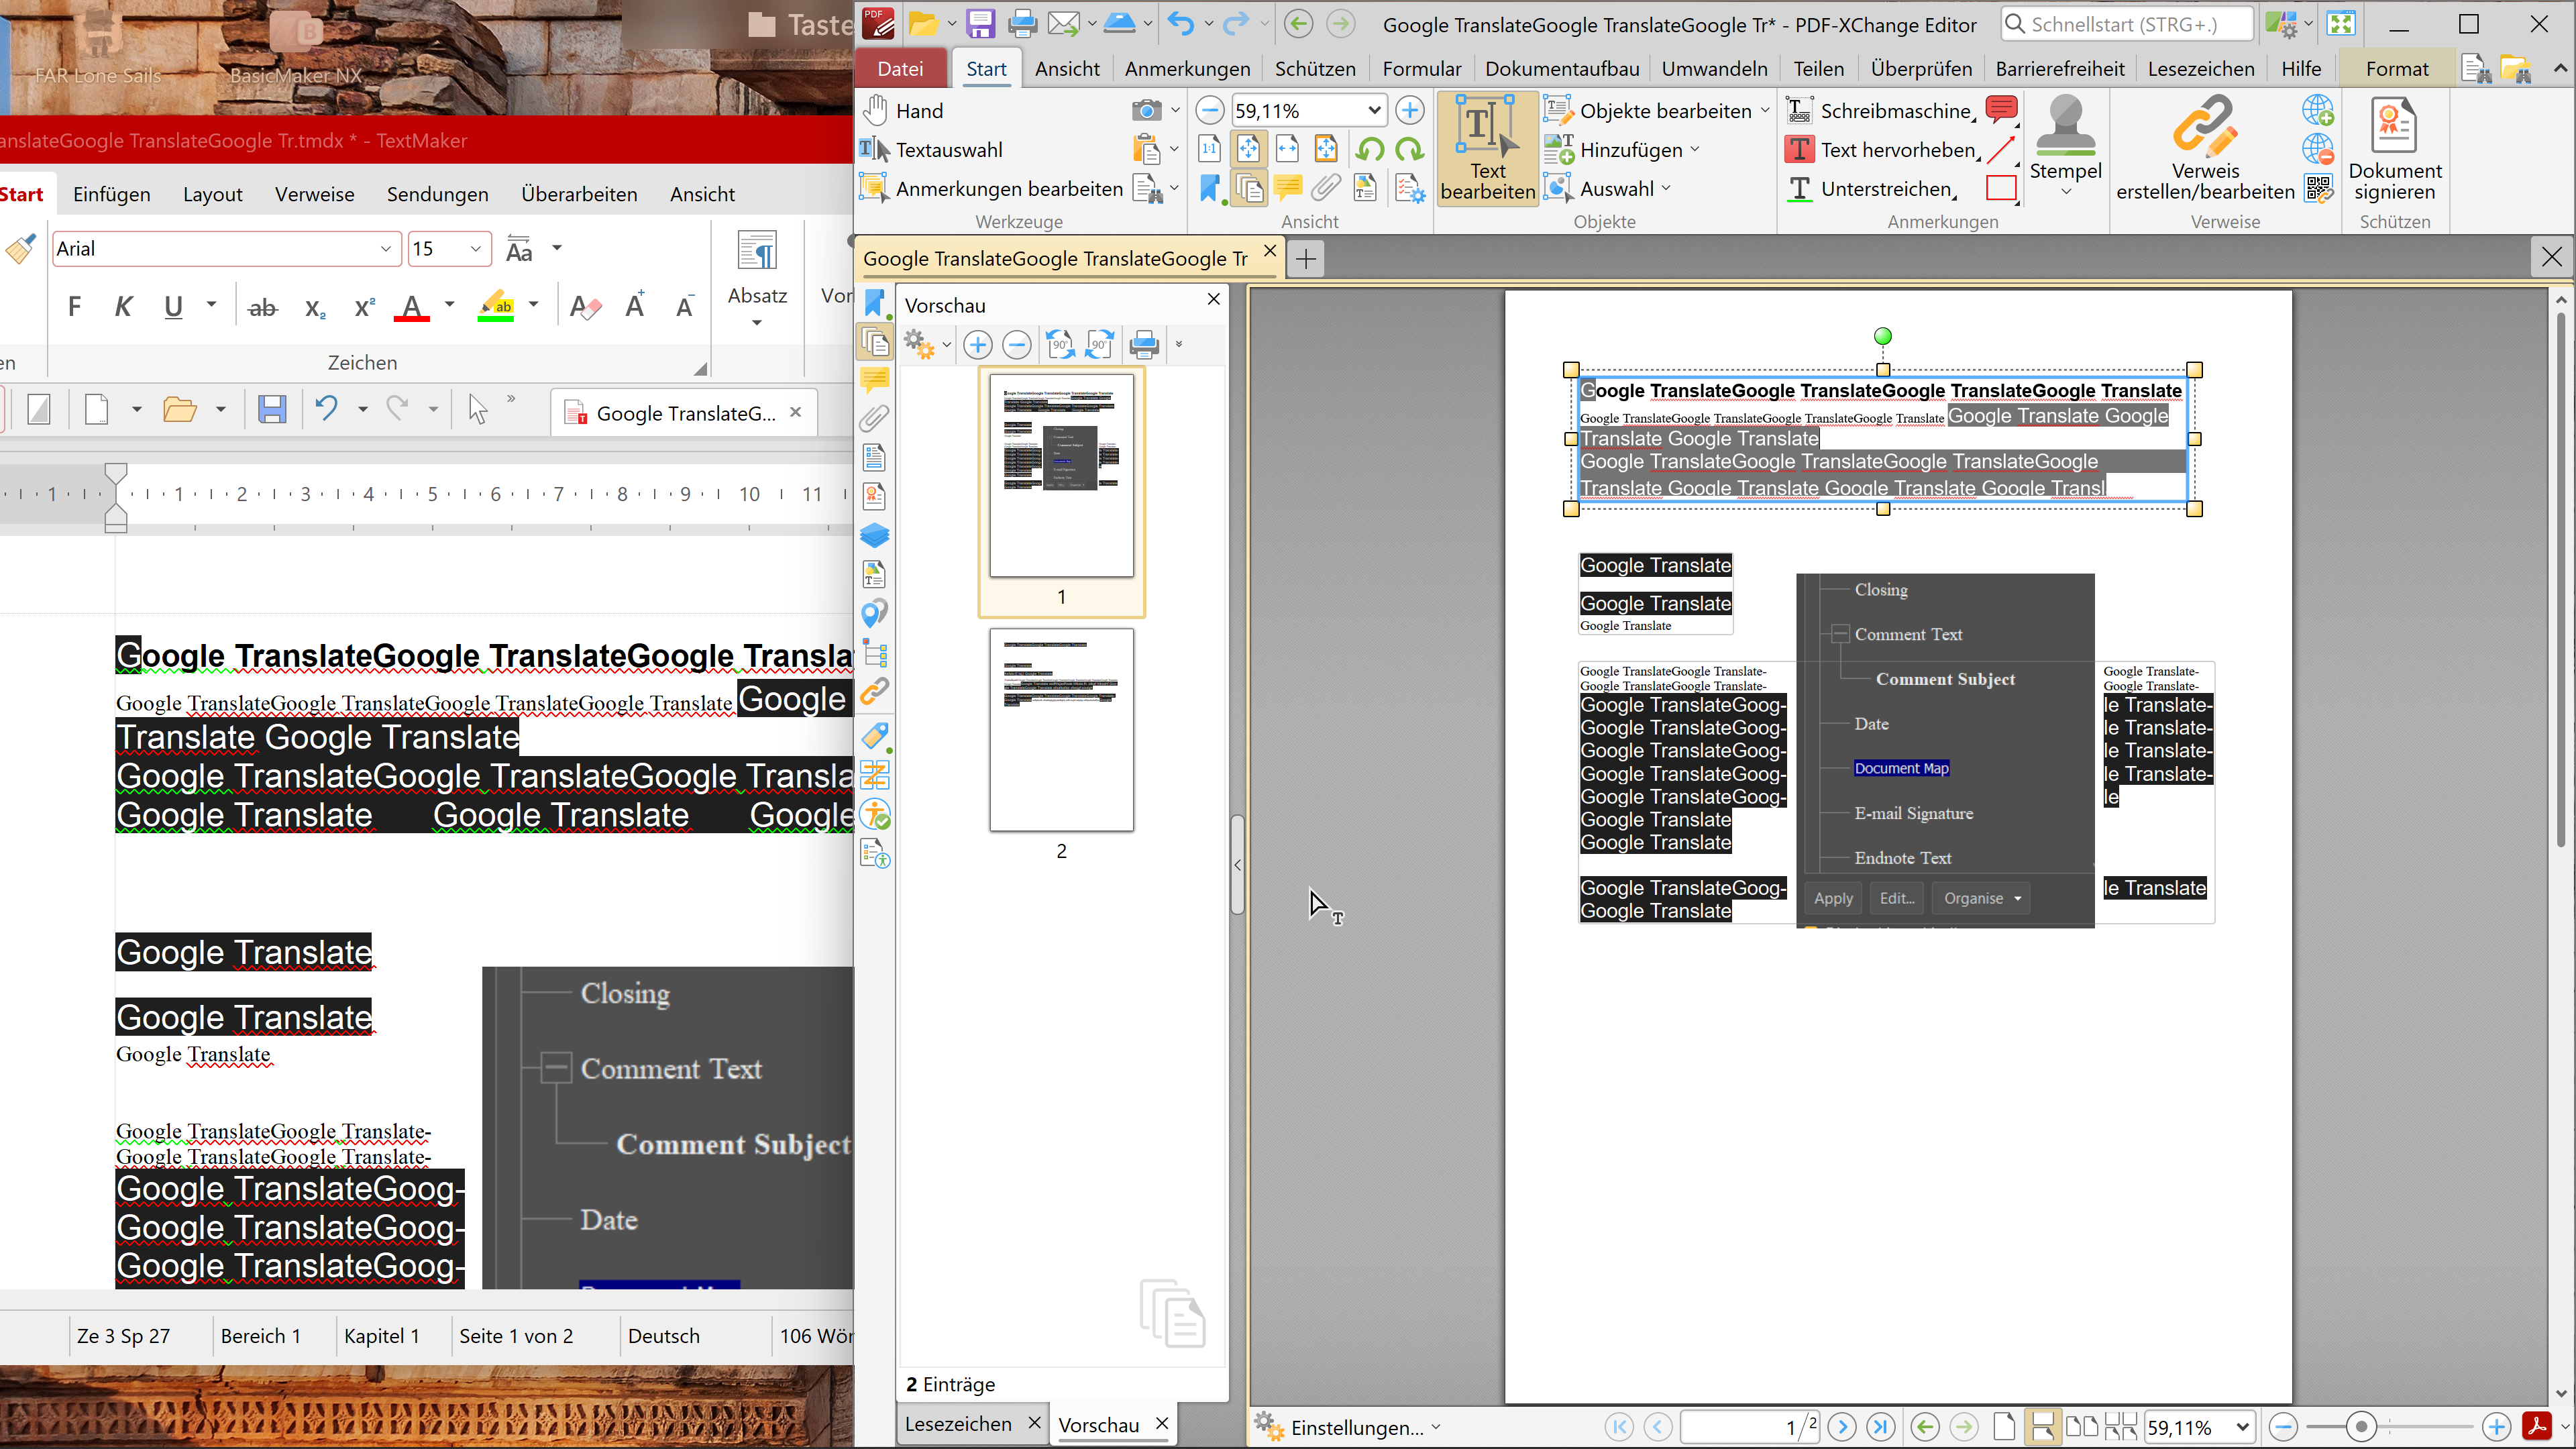The width and height of the screenshot is (2576, 1449).
Task: Open the ribbon zoom level dropdown
Action: click(x=1374, y=110)
